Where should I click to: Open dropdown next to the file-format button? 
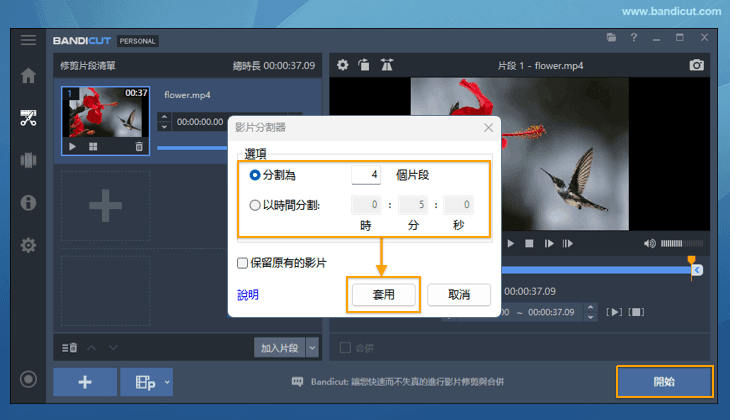click(167, 382)
